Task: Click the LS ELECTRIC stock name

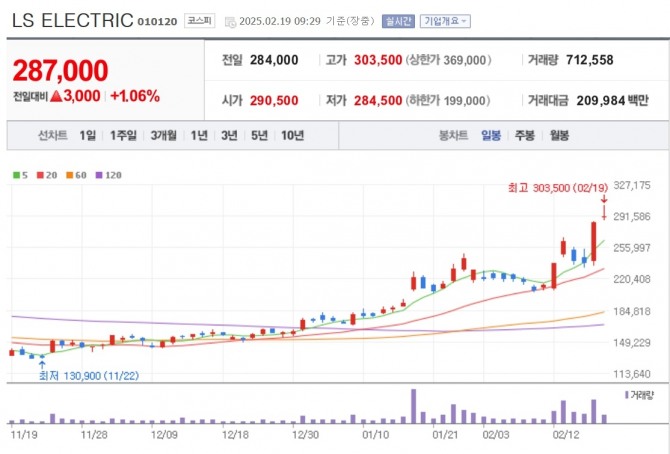Action: pos(73,21)
